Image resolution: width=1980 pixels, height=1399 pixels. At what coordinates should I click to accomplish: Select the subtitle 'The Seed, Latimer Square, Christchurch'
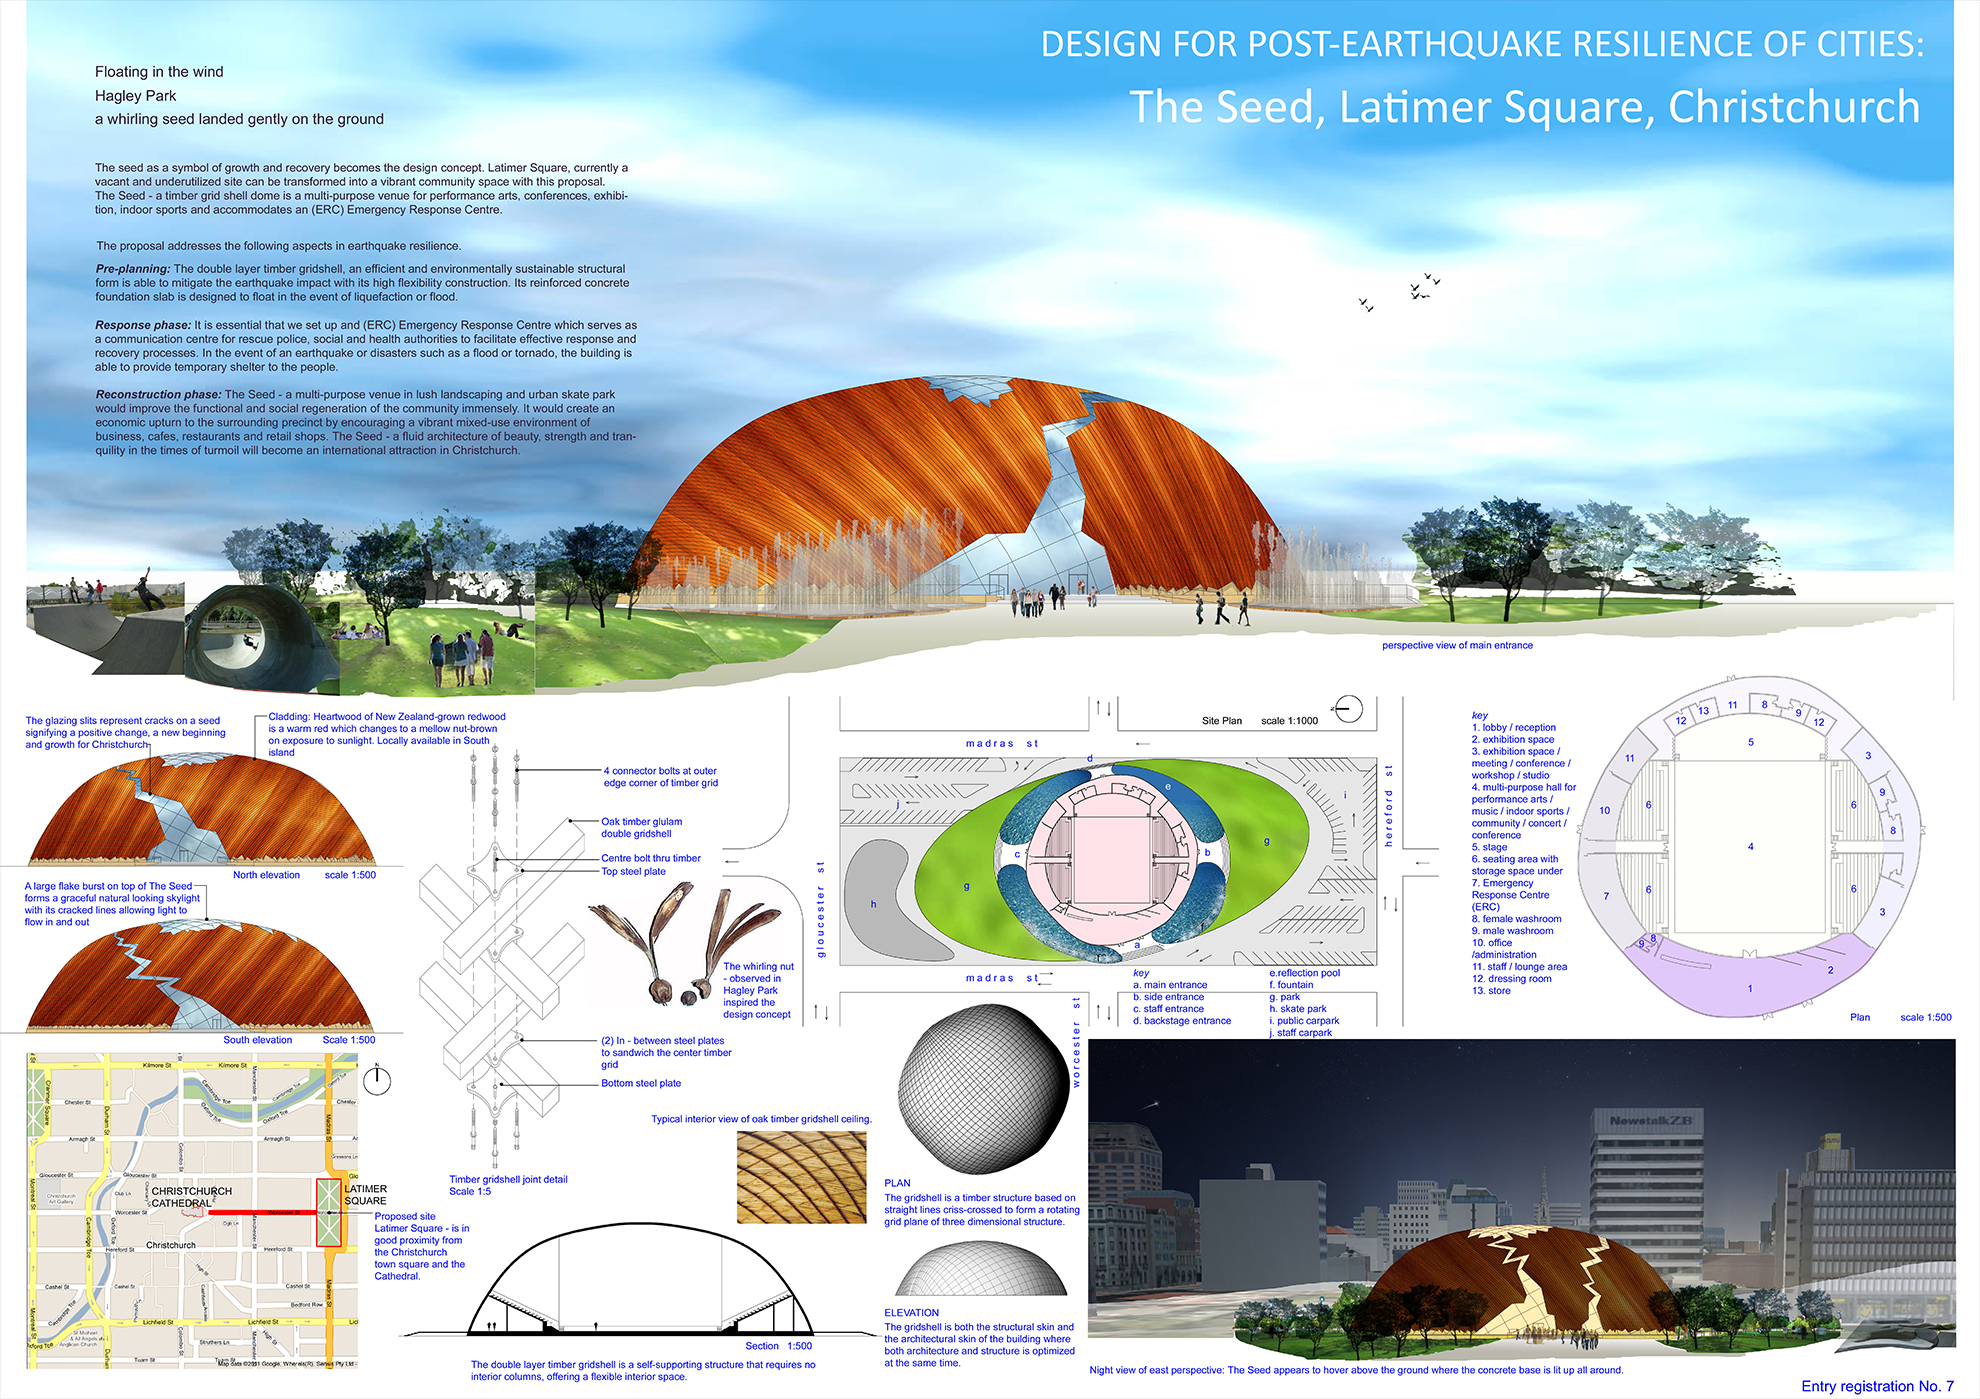pos(1525,107)
